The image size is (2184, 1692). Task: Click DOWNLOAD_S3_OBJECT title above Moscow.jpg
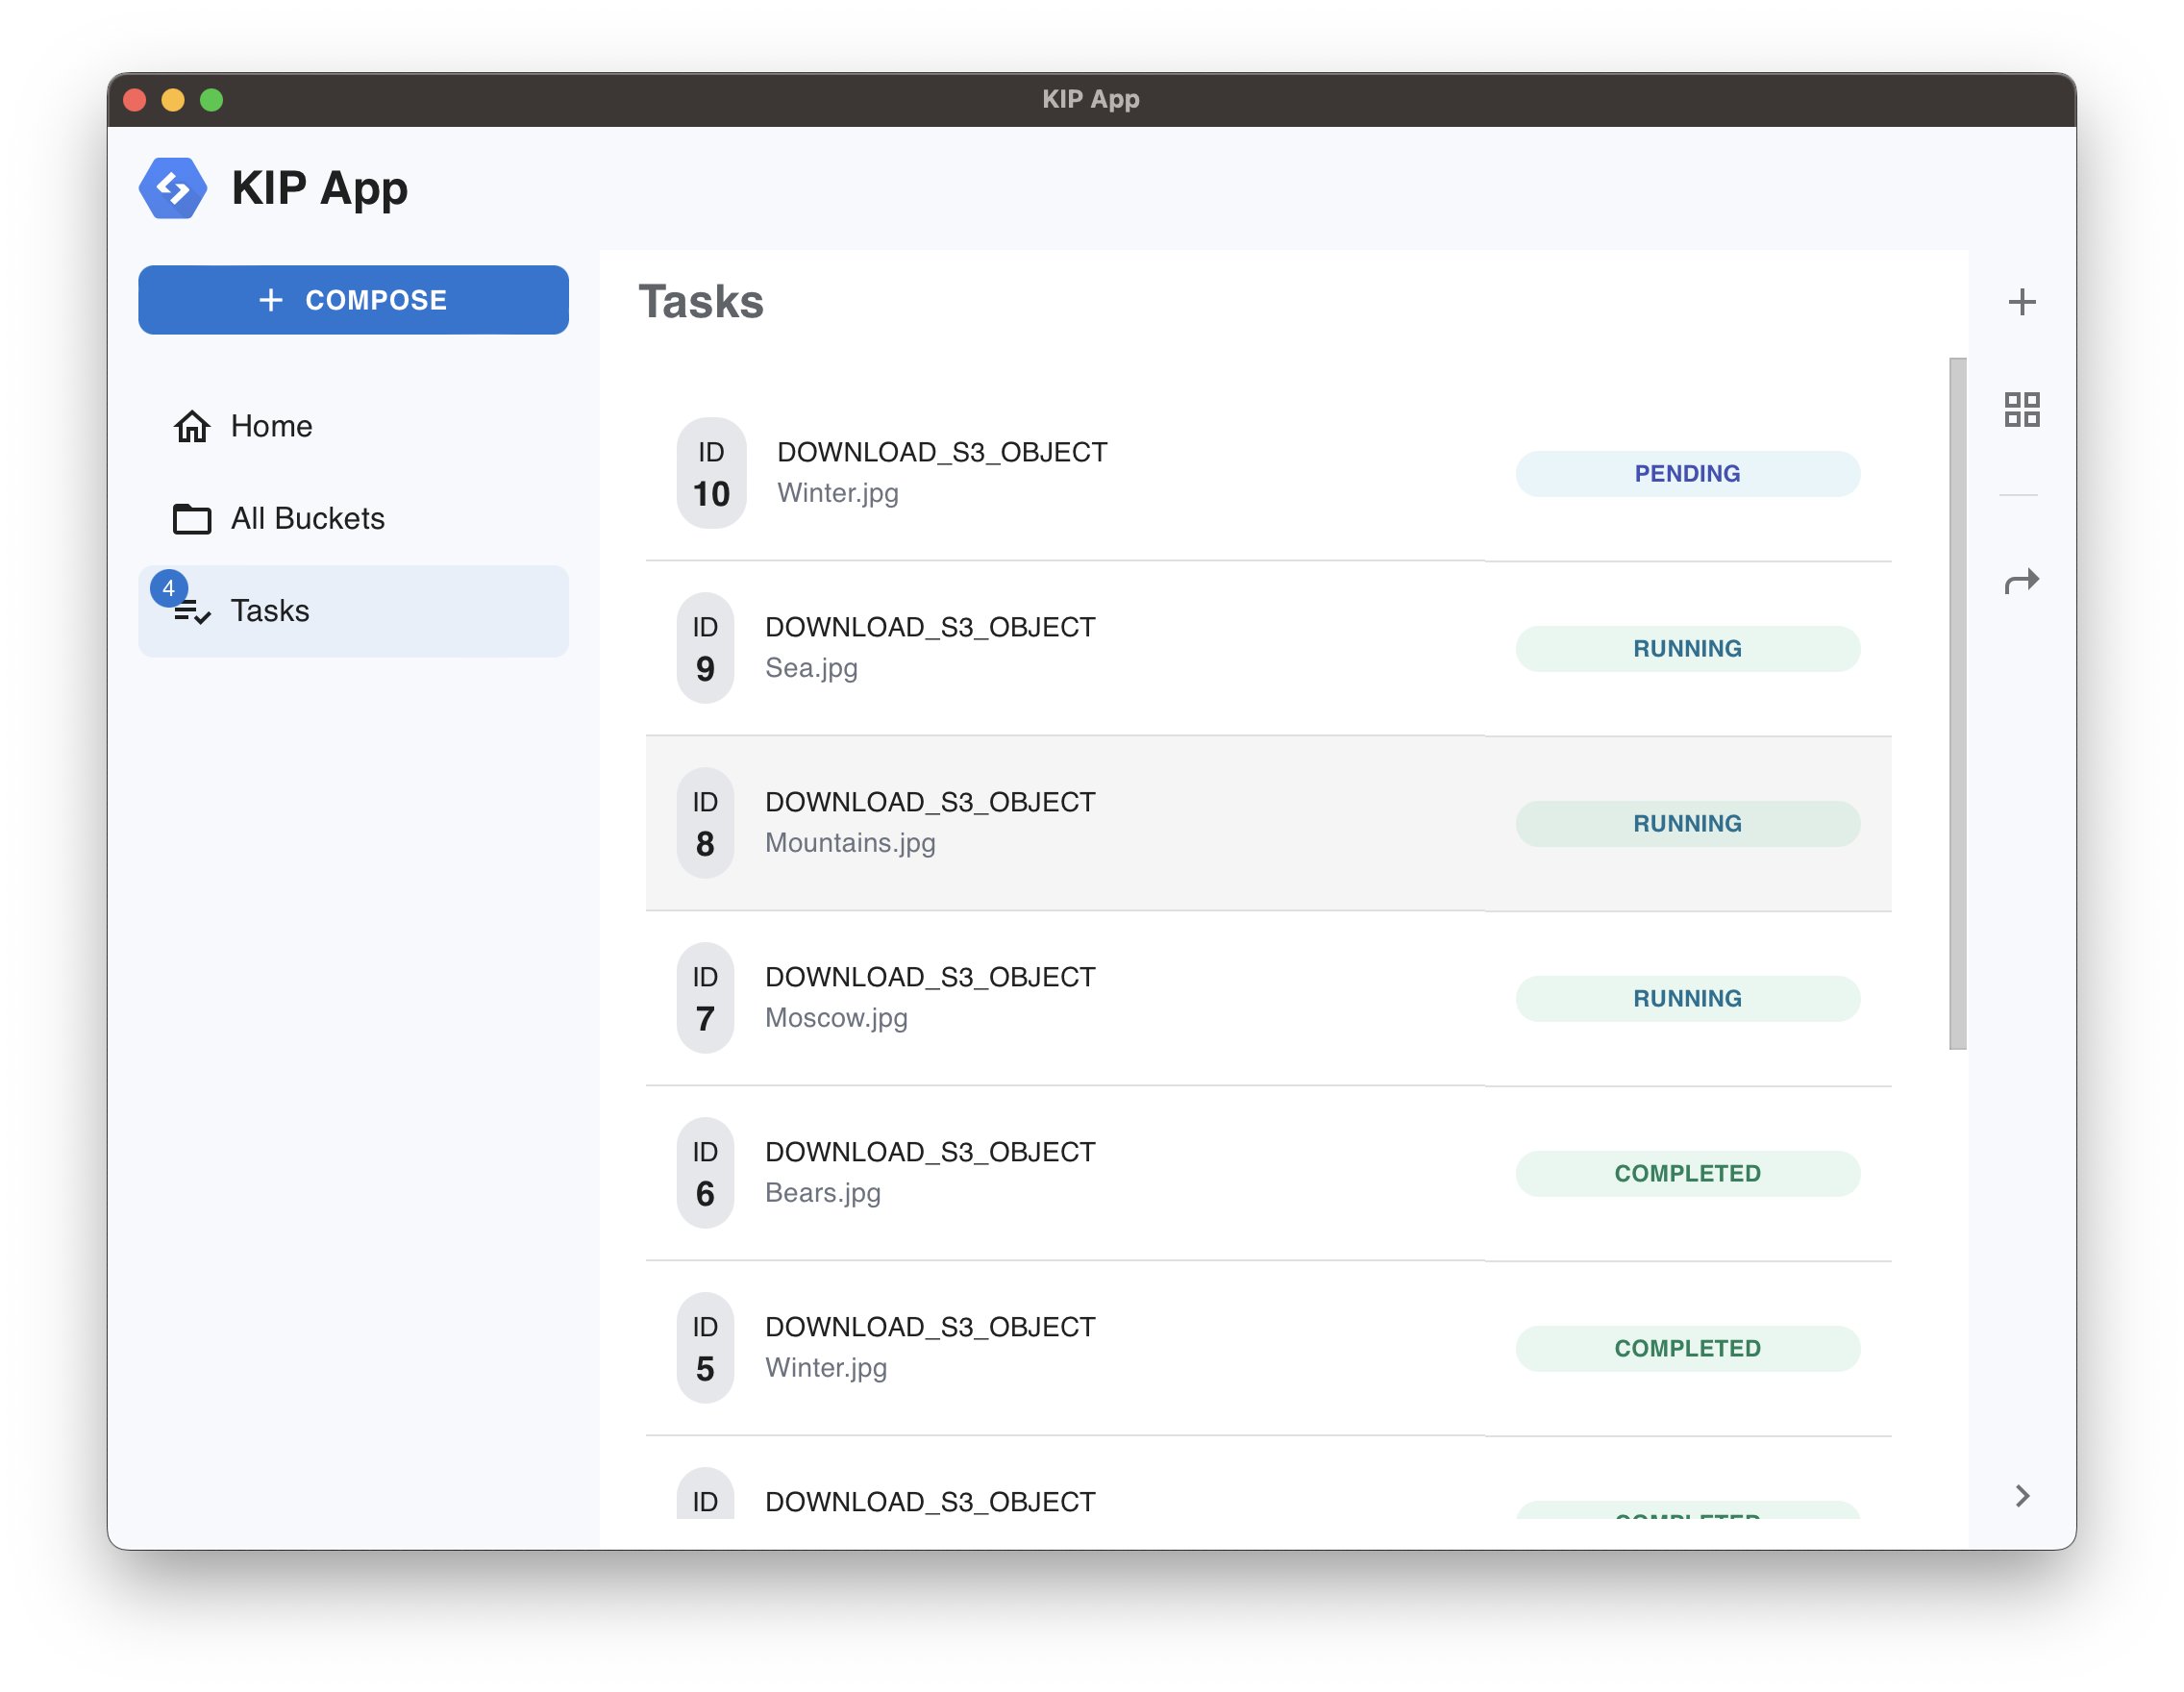pyautogui.click(x=930, y=978)
